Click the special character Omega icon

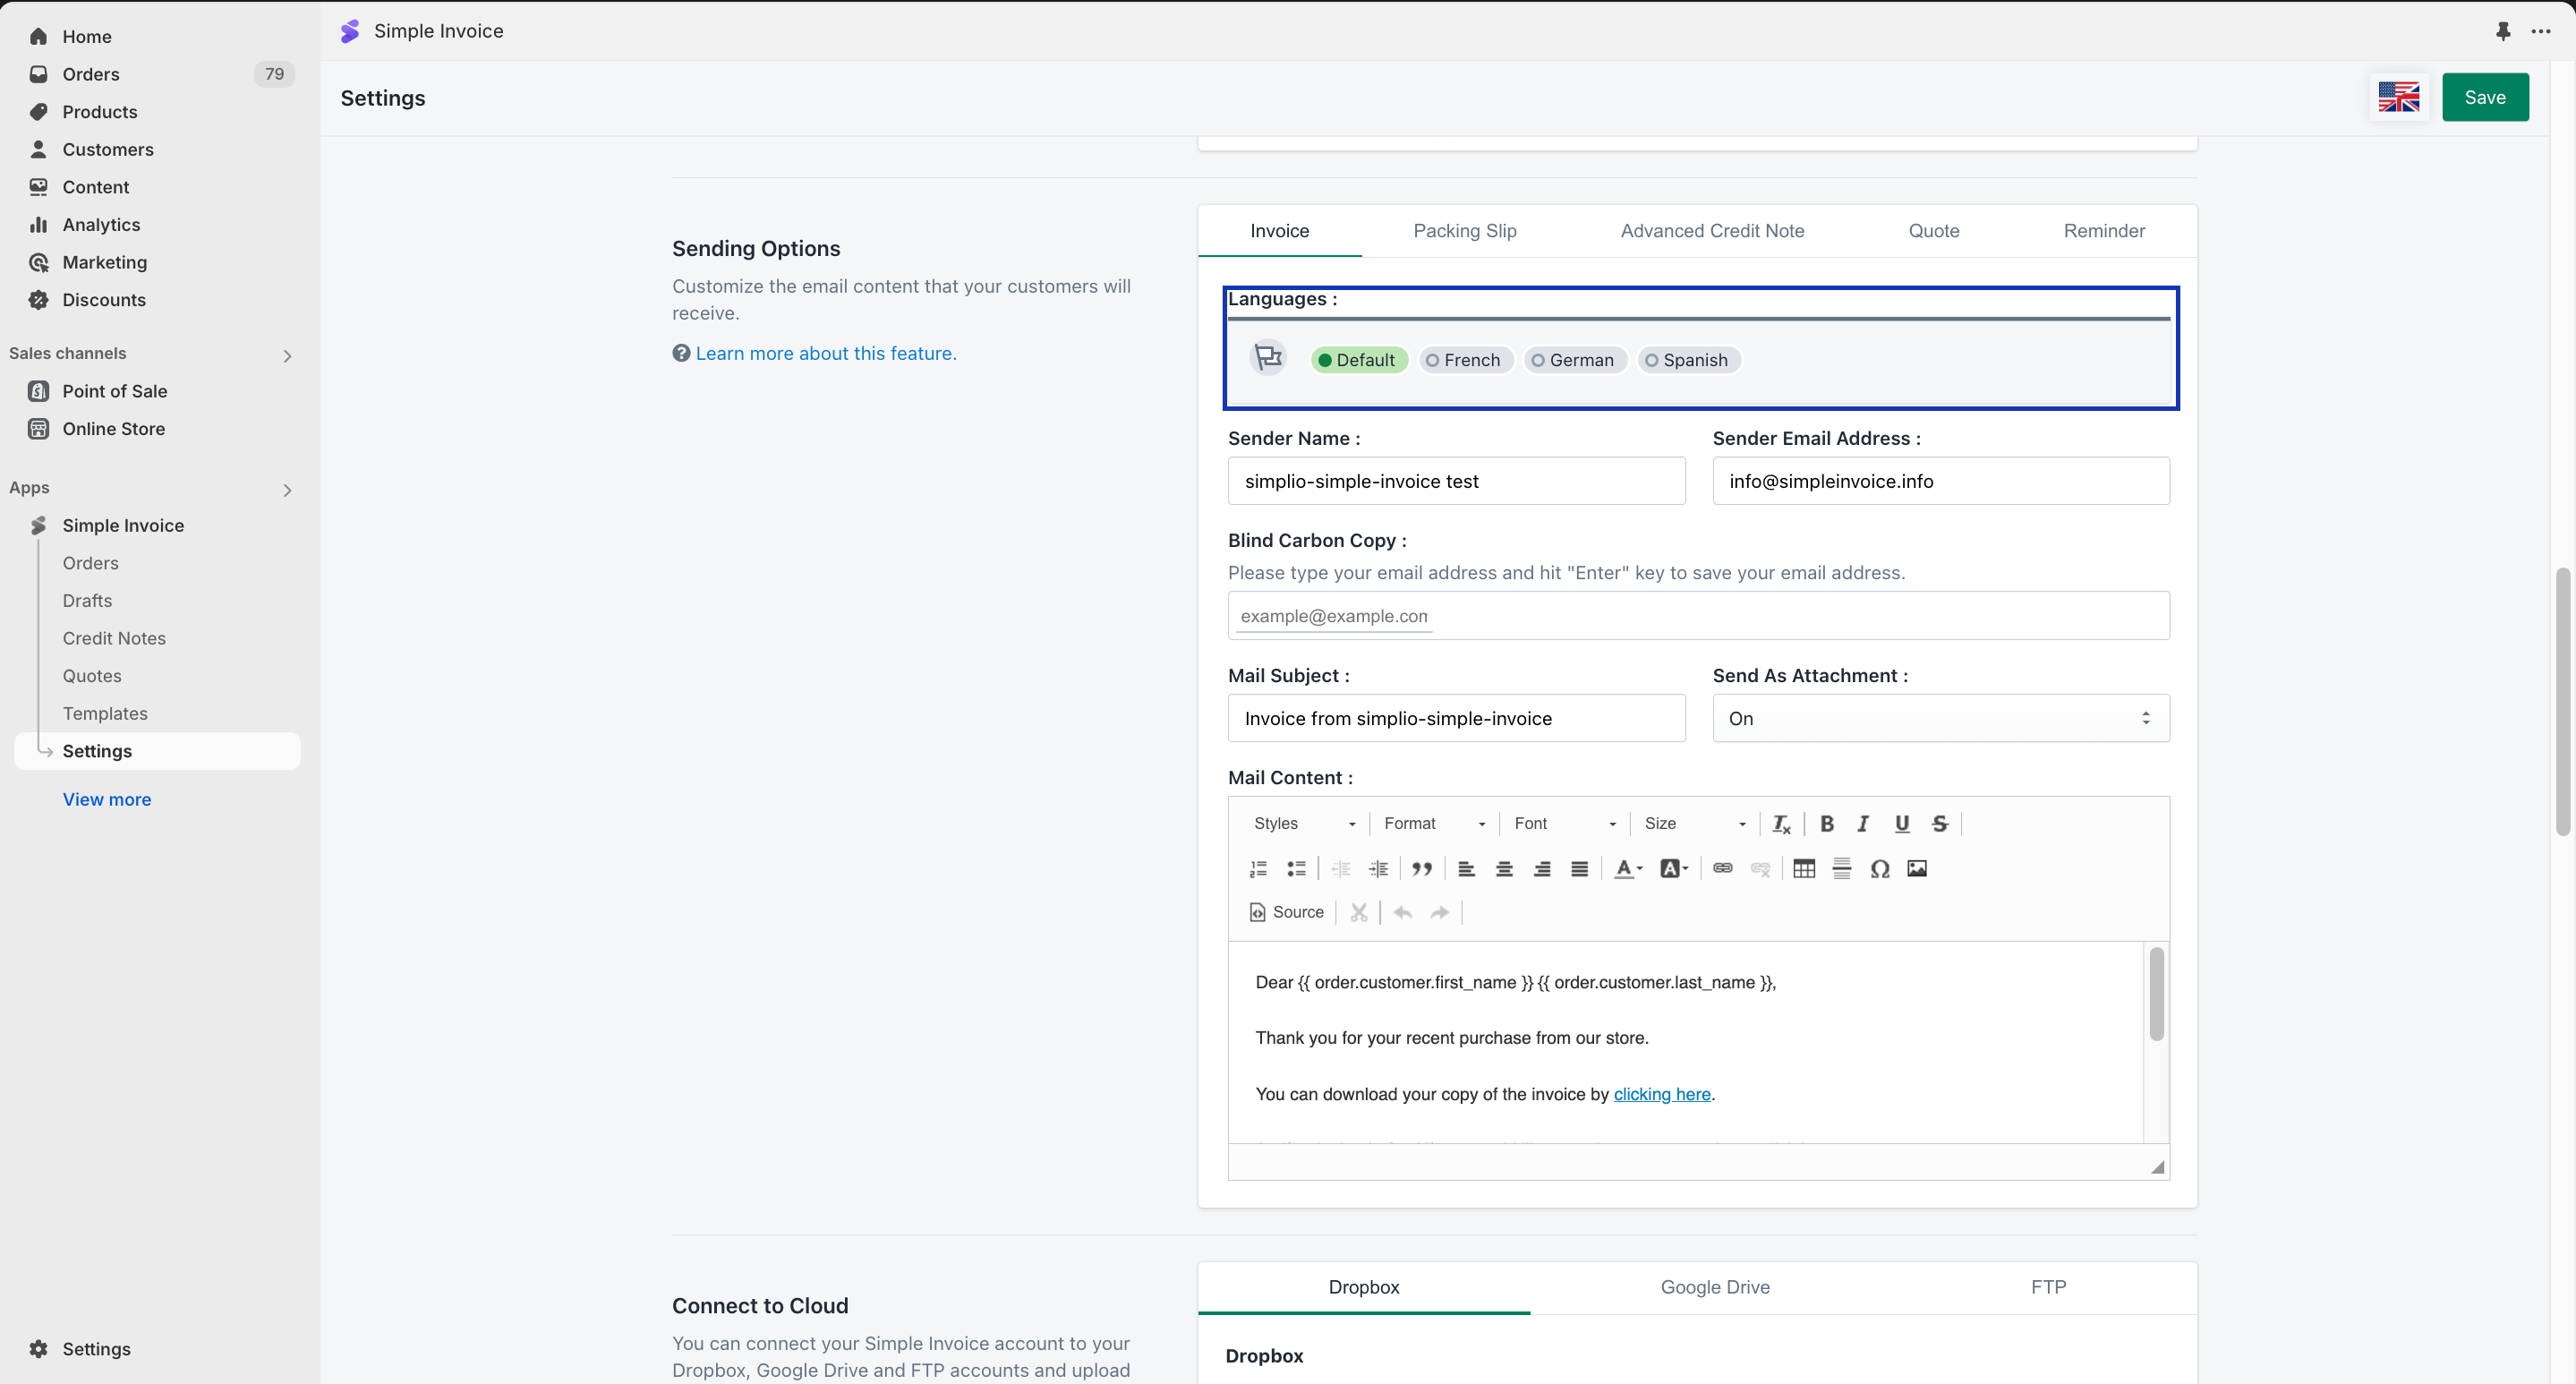1879,868
